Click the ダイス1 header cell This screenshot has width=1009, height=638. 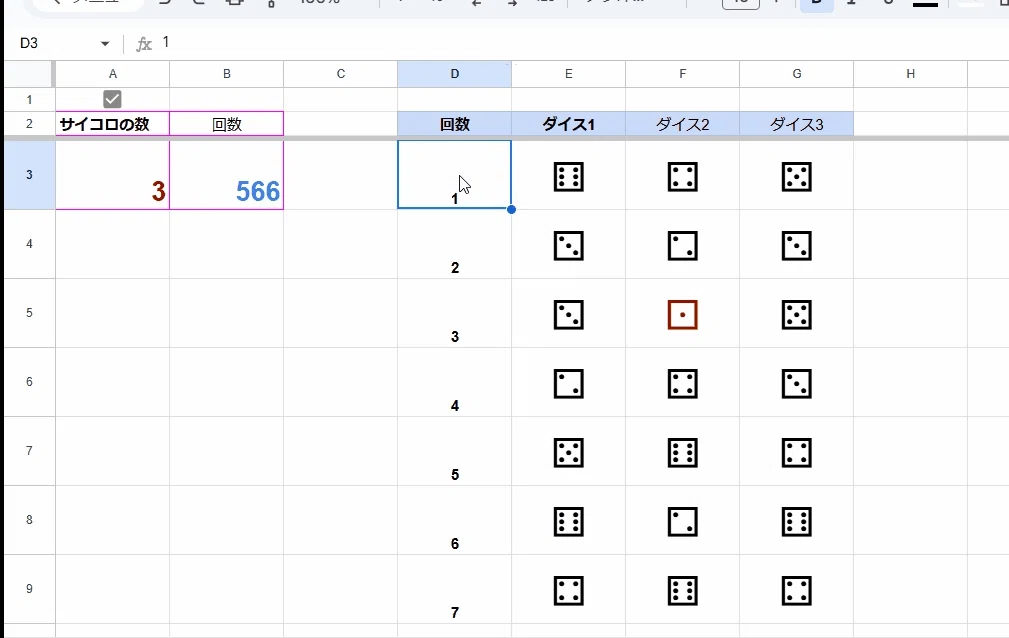[568, 124]
